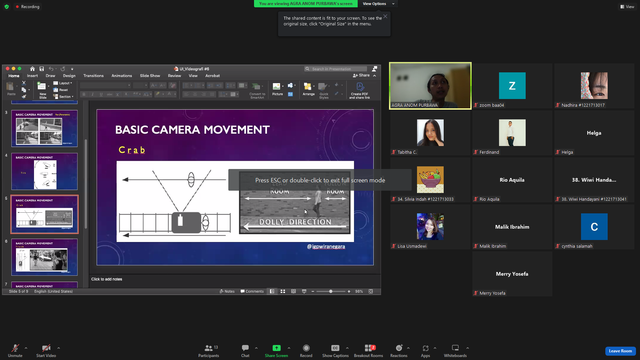Image resolution: width=640 pixels, height=360 pixels.
Task: Click the zoom slider handle in status bar
Action: (x=331, y=291)
